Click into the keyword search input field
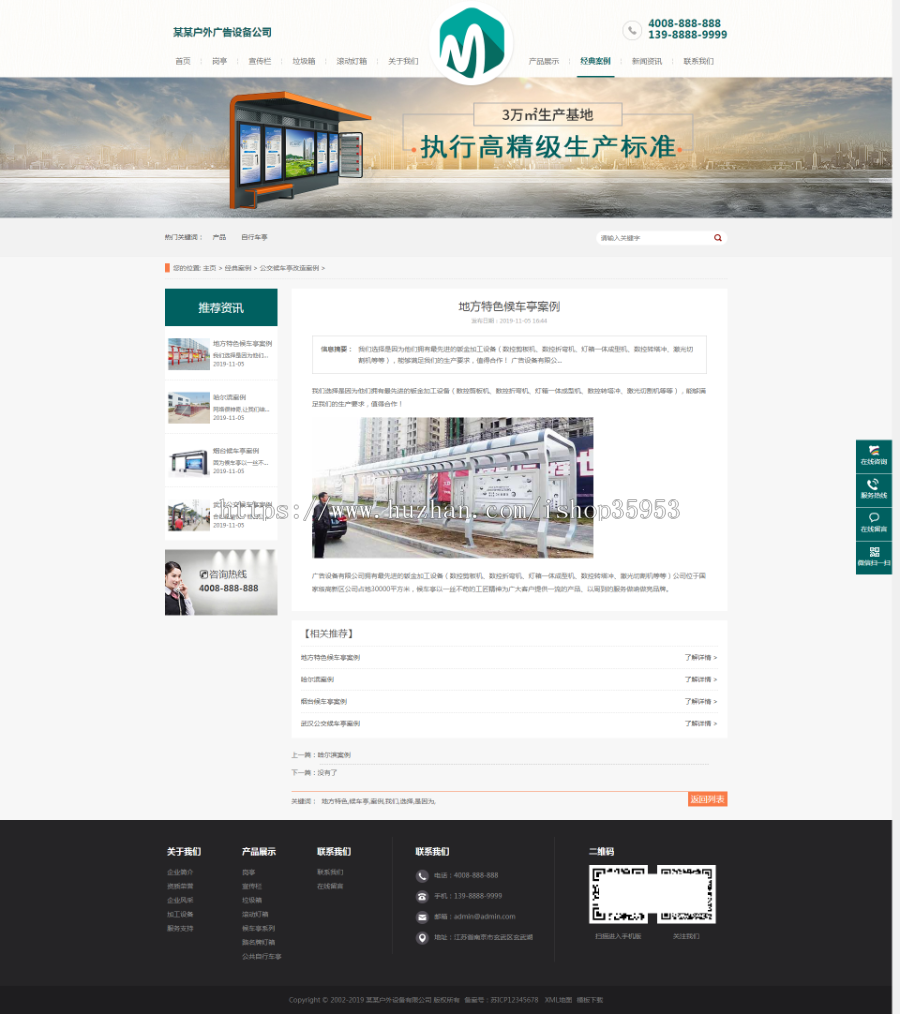The image size is (900, 1014). click(652, 238)
